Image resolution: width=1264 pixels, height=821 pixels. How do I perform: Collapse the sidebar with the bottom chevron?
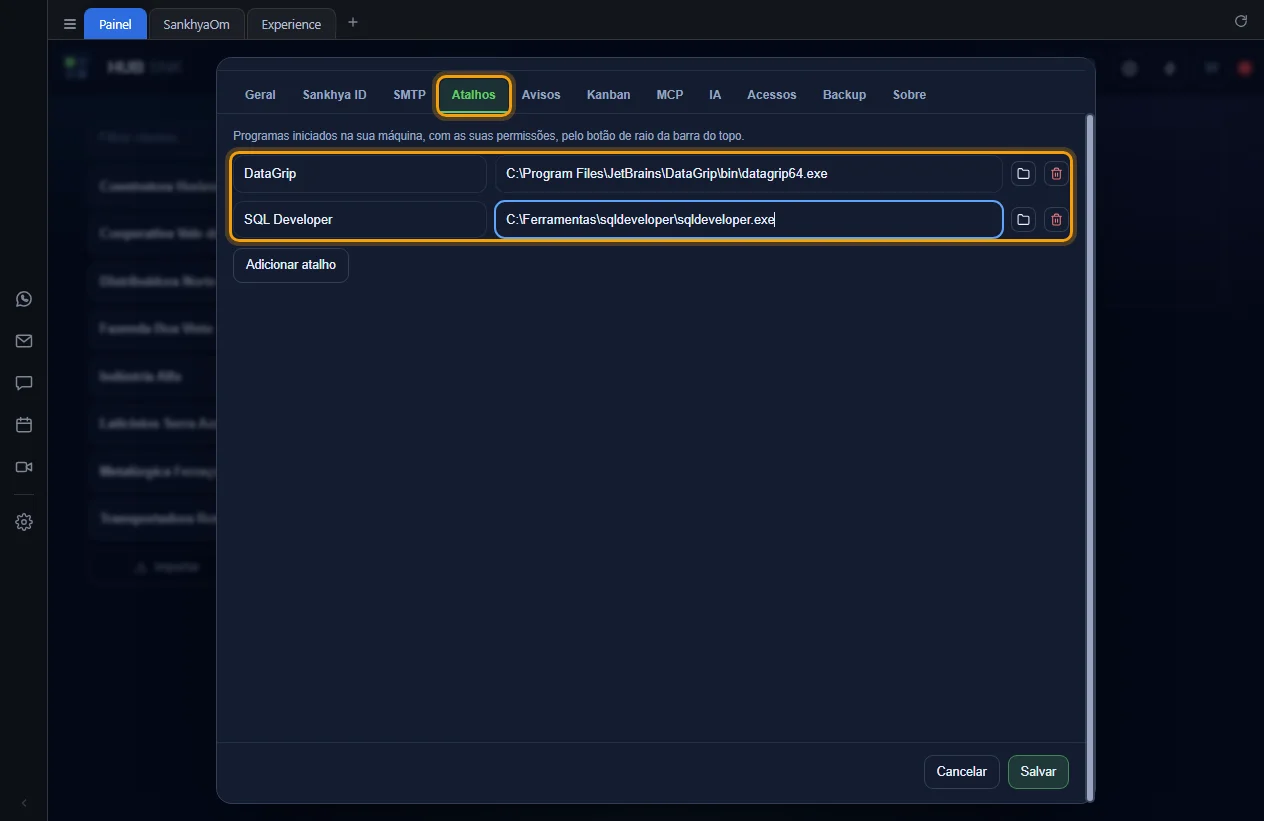pos(24,803)
